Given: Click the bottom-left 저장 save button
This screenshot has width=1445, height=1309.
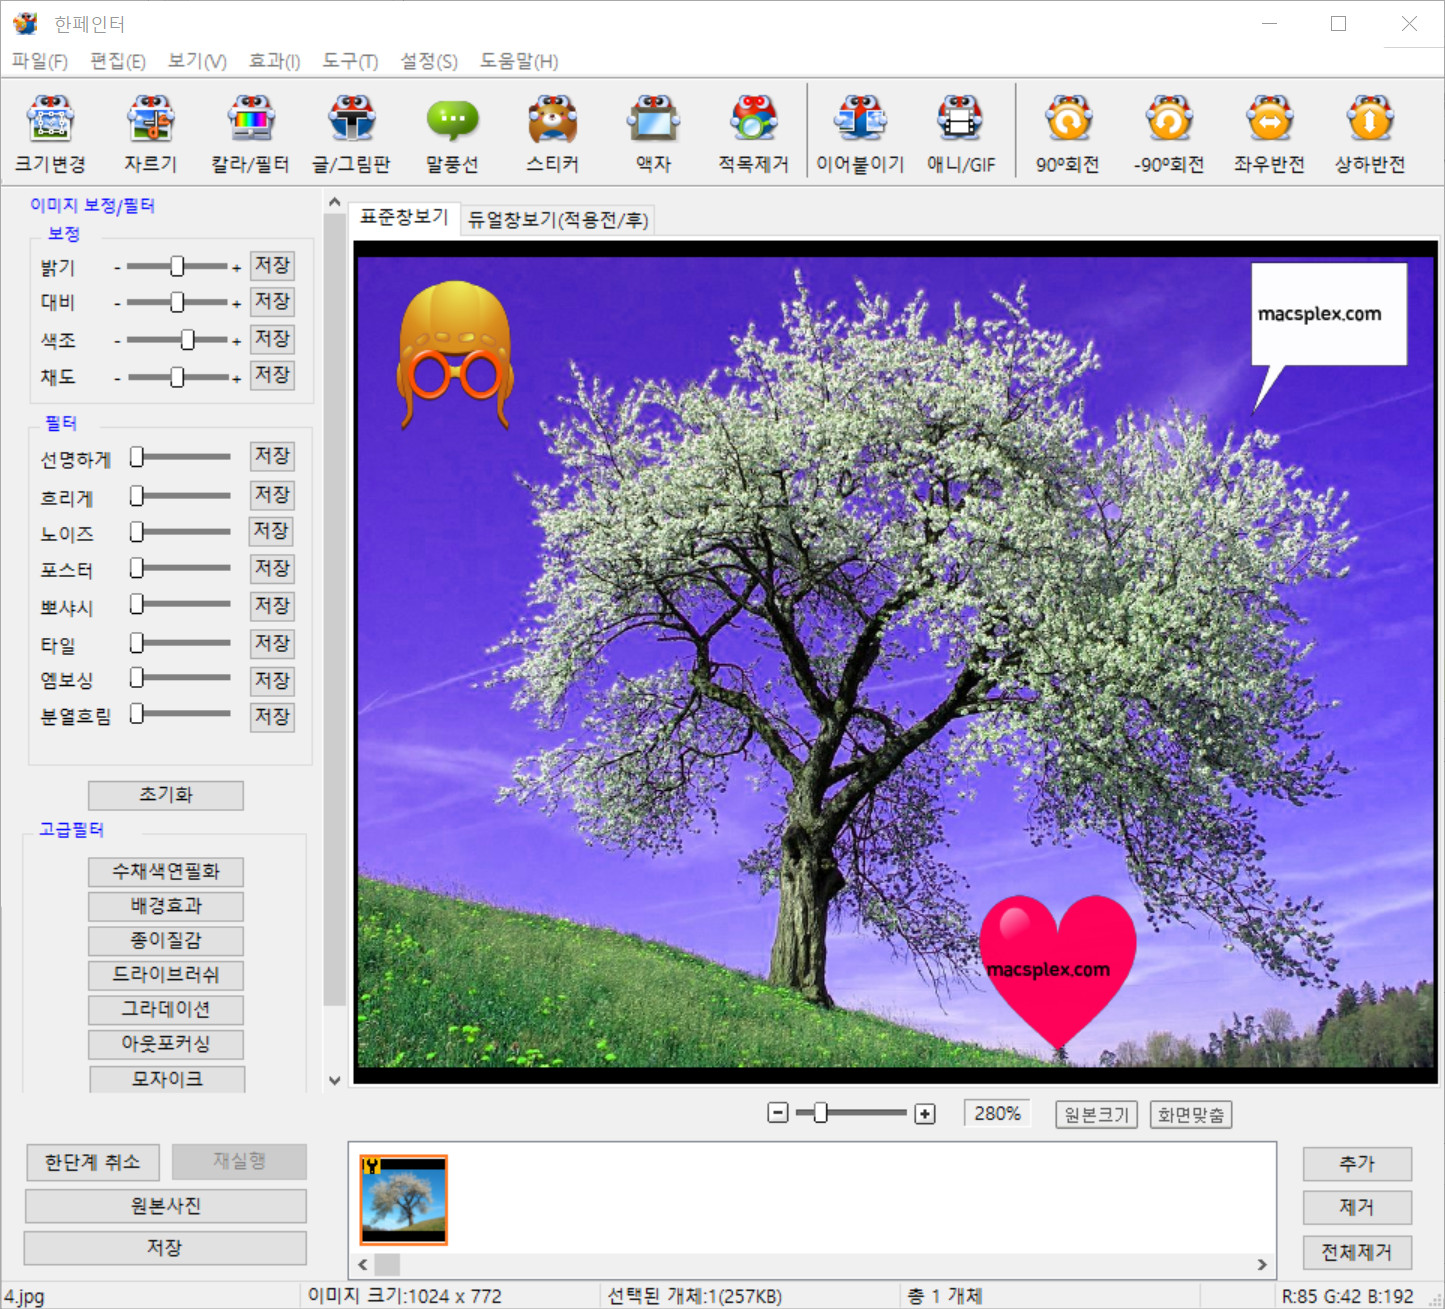Looking at the screenshot, I should (x=165, y=1248).
